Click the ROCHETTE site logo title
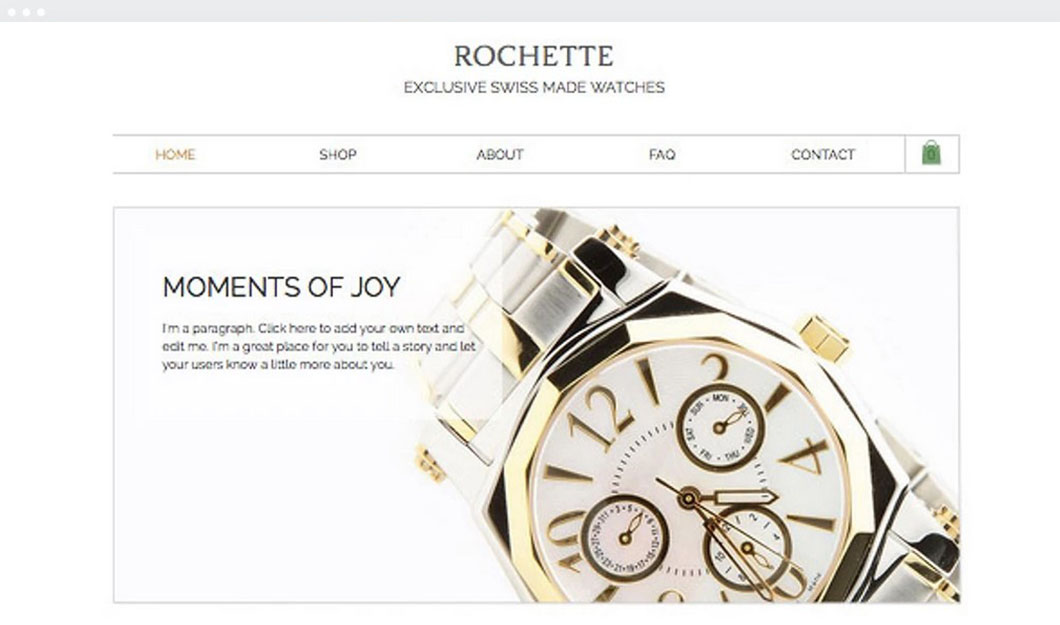 point(534,56)
